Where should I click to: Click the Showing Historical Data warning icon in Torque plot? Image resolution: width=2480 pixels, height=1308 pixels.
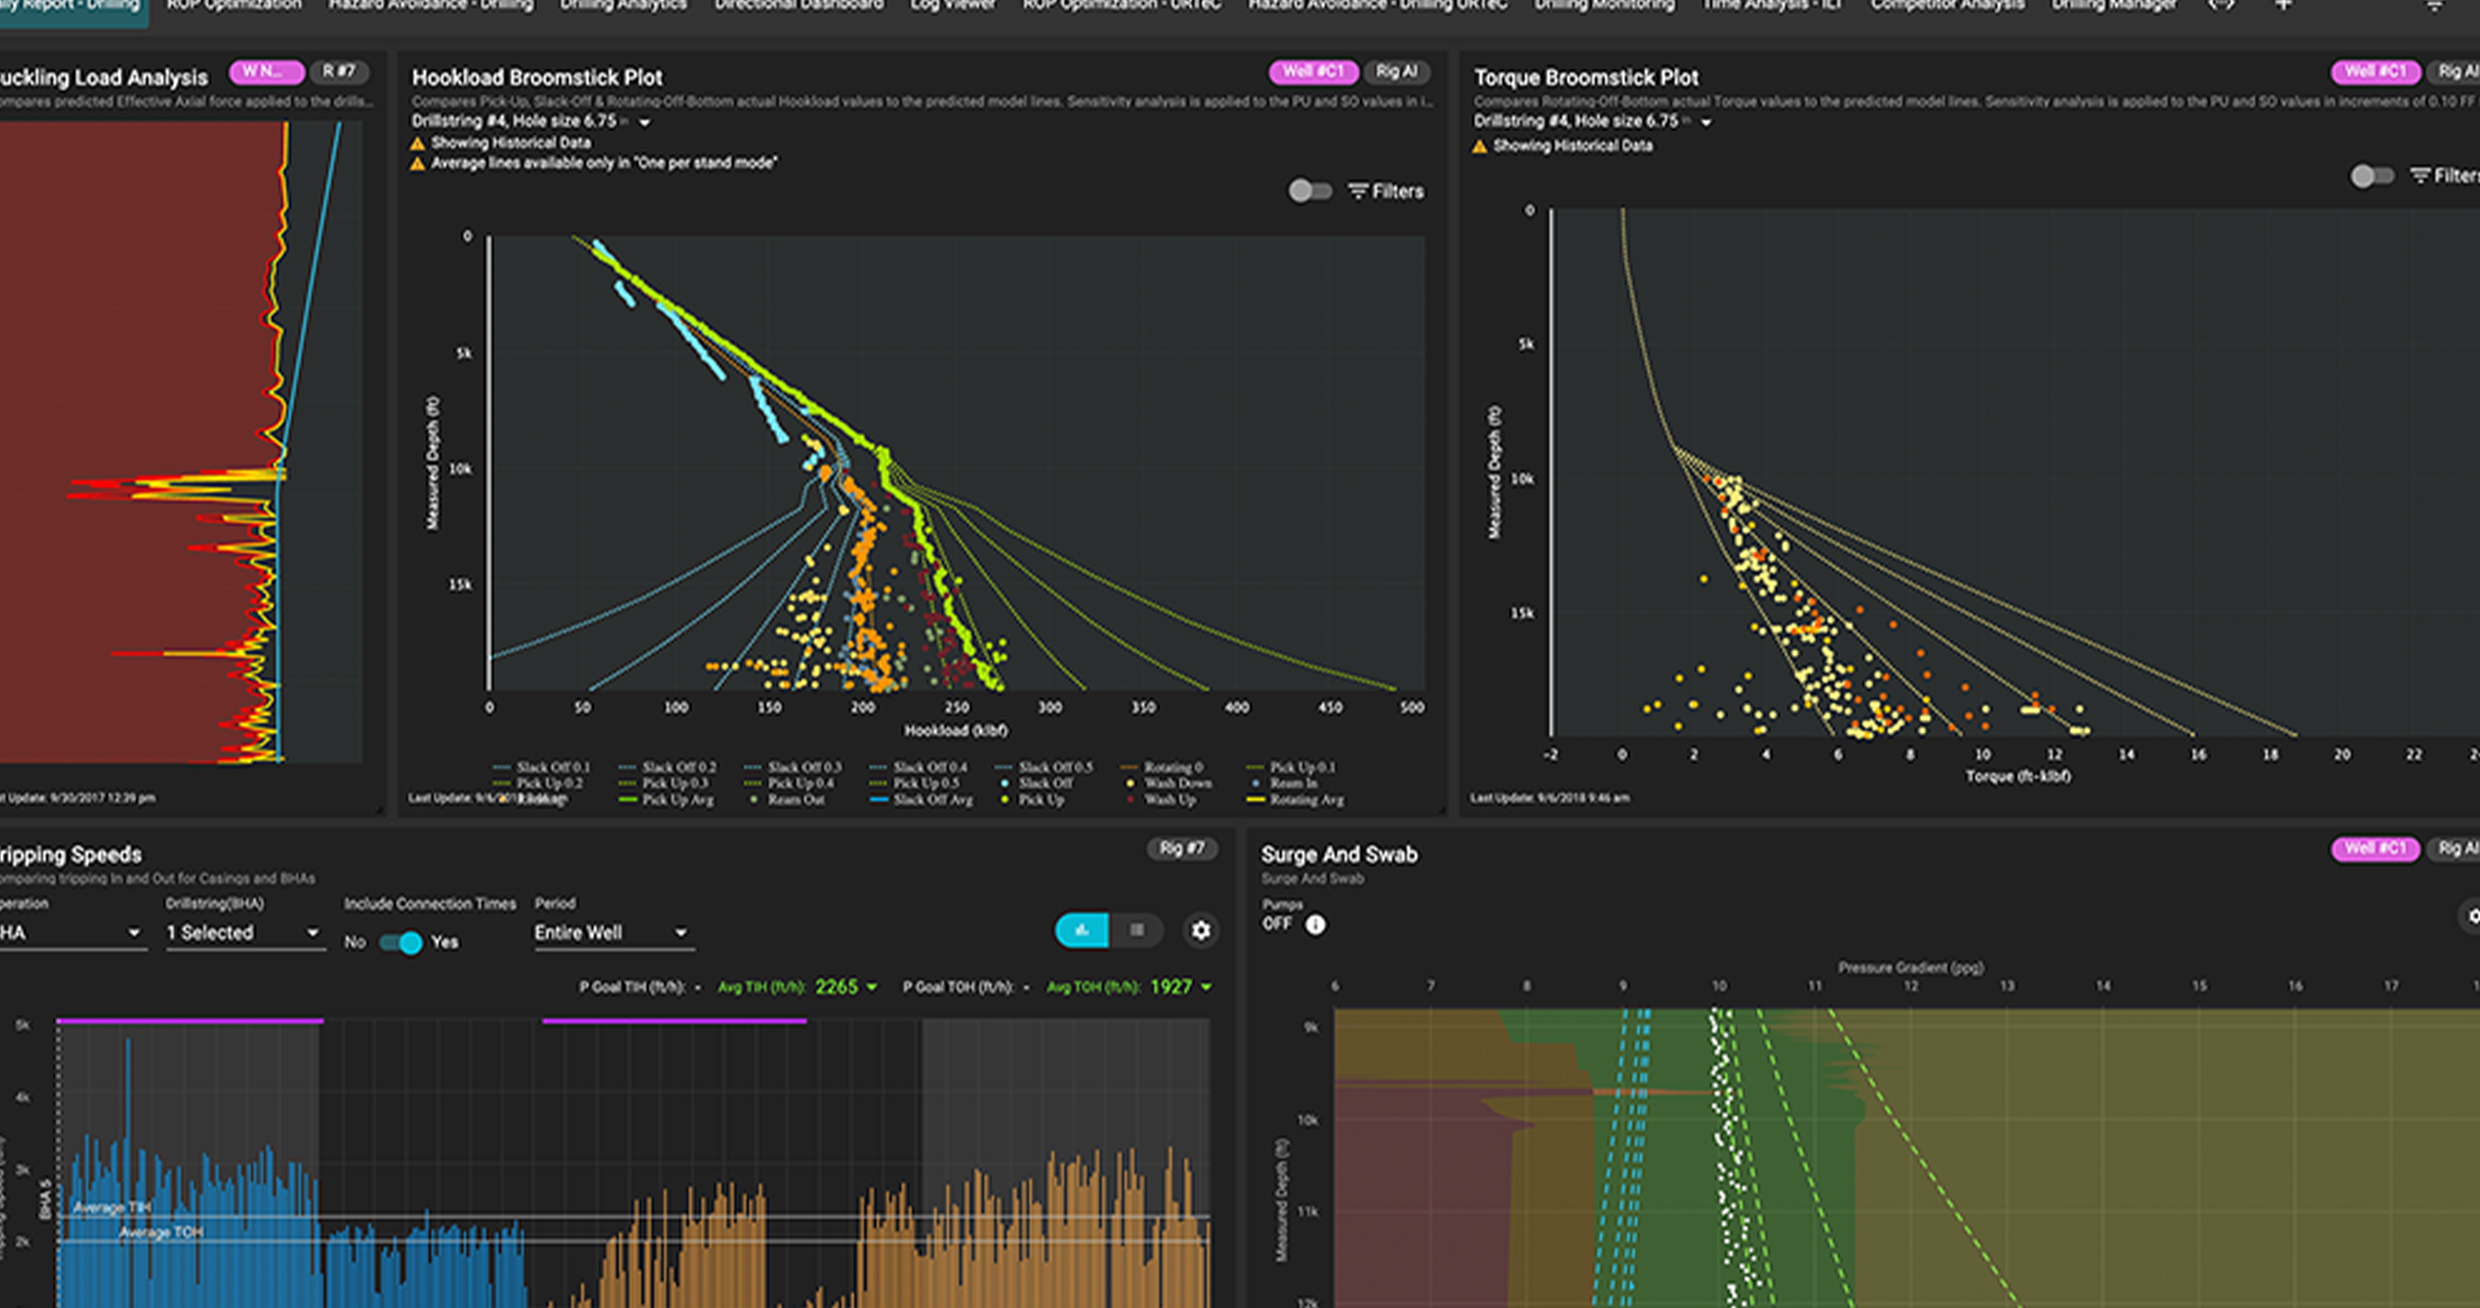click(1480, 146)
